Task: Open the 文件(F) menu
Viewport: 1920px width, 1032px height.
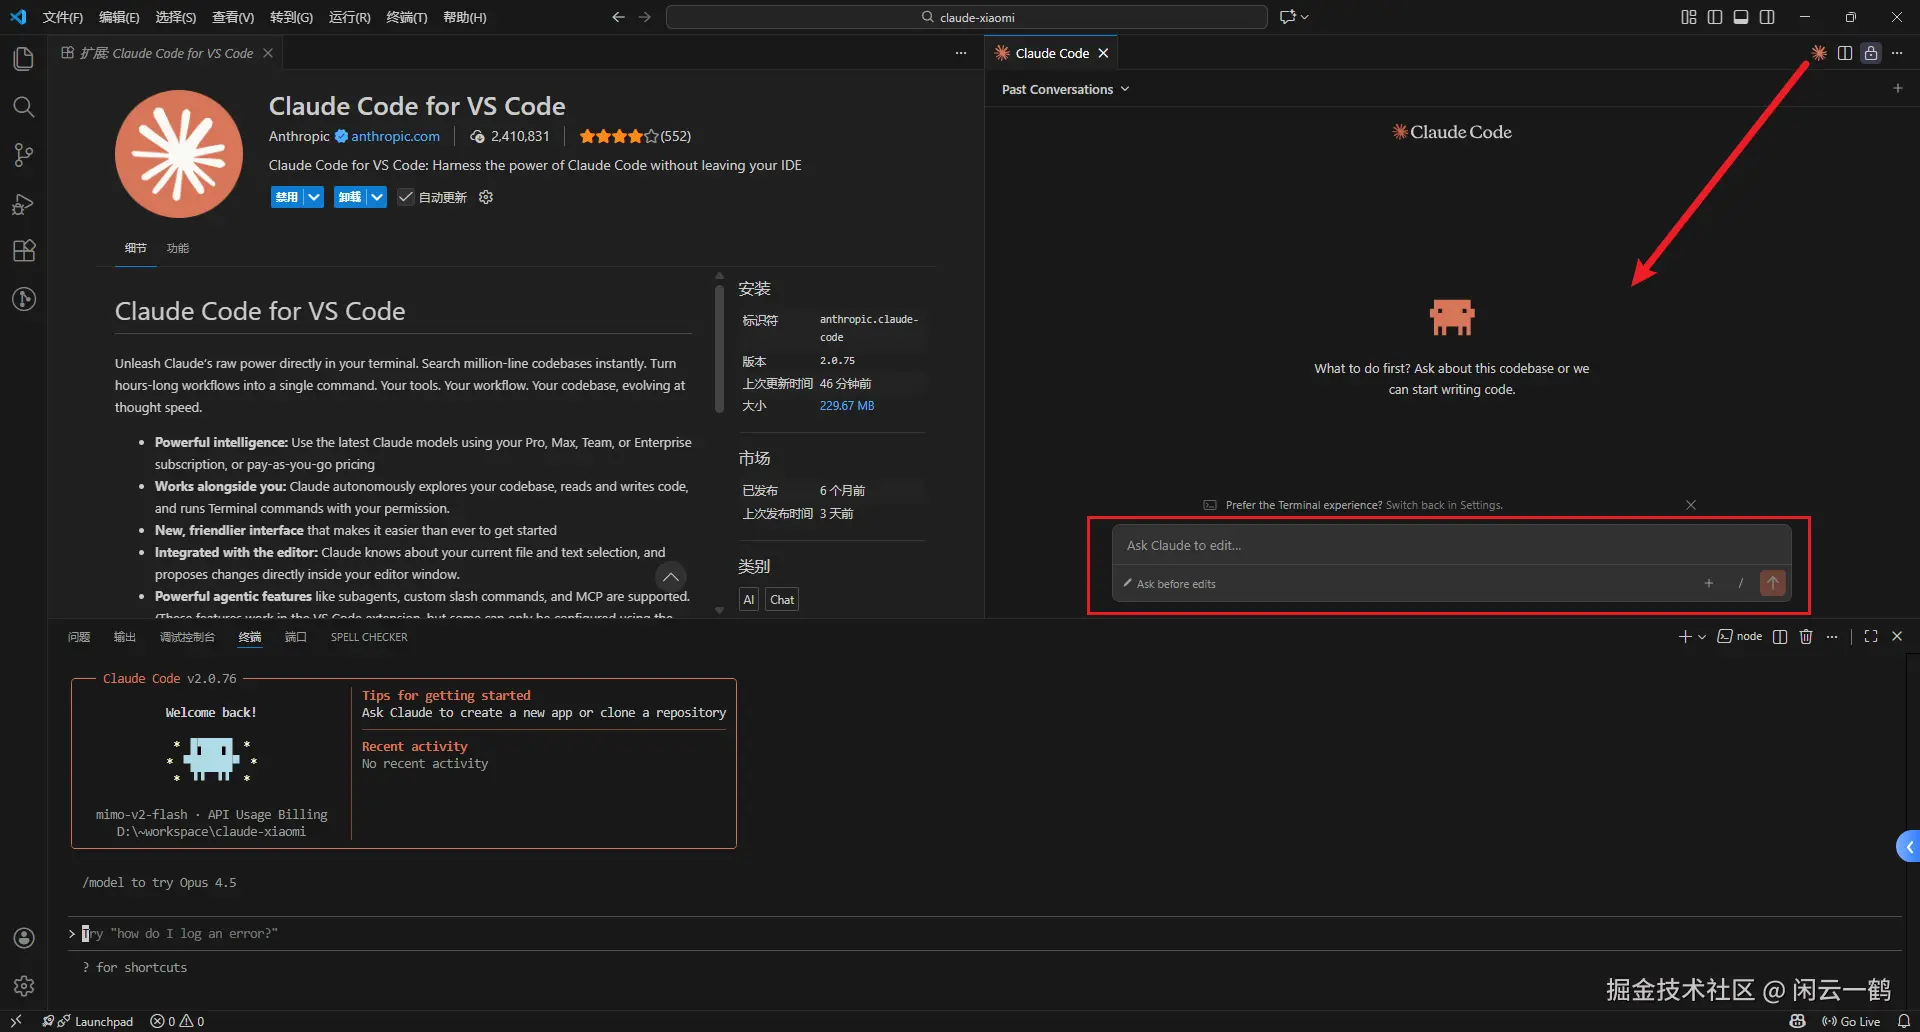Action: 63,17
